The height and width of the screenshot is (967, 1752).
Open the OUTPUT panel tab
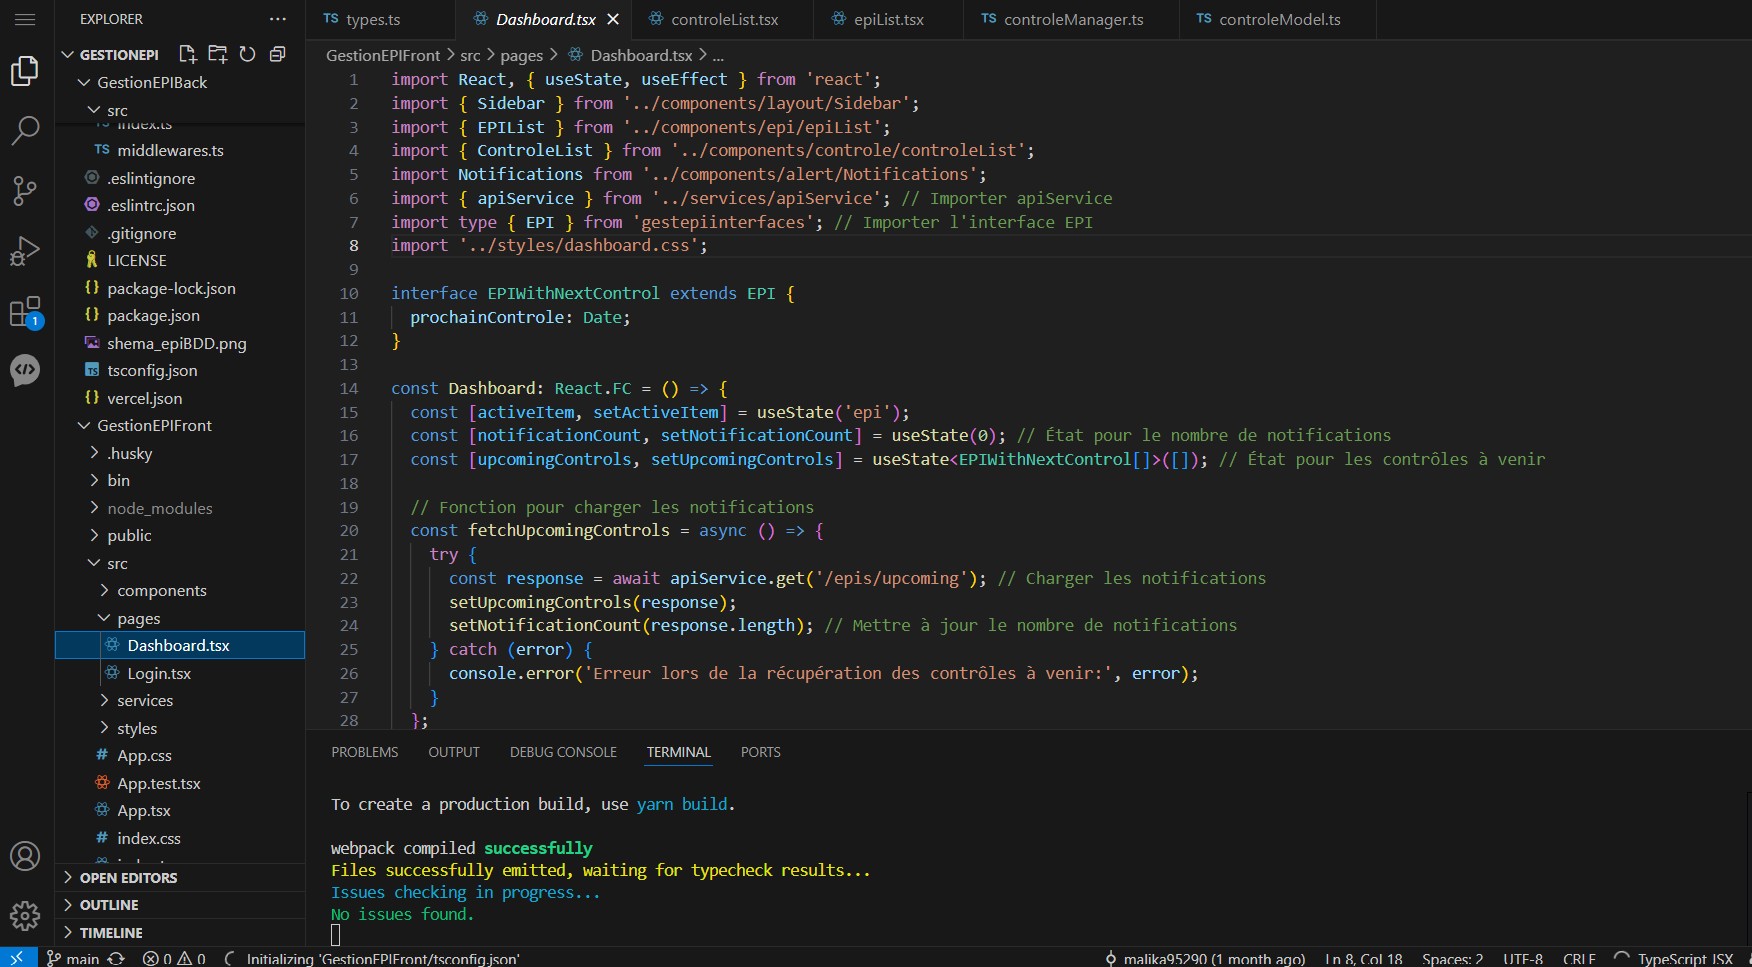point(454,752)
